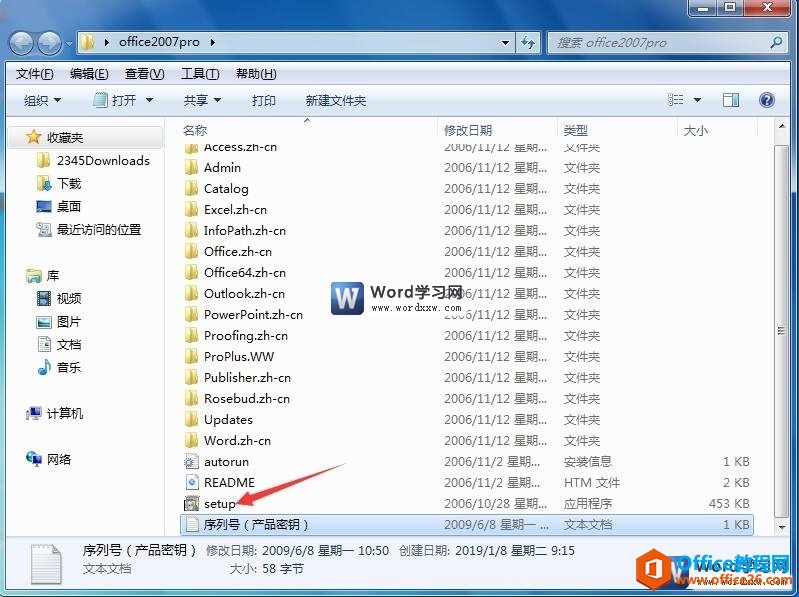This screenshot has height=597, width=799.
Task: Click the 打开 toolbar button
Action: tap(116, 100)
